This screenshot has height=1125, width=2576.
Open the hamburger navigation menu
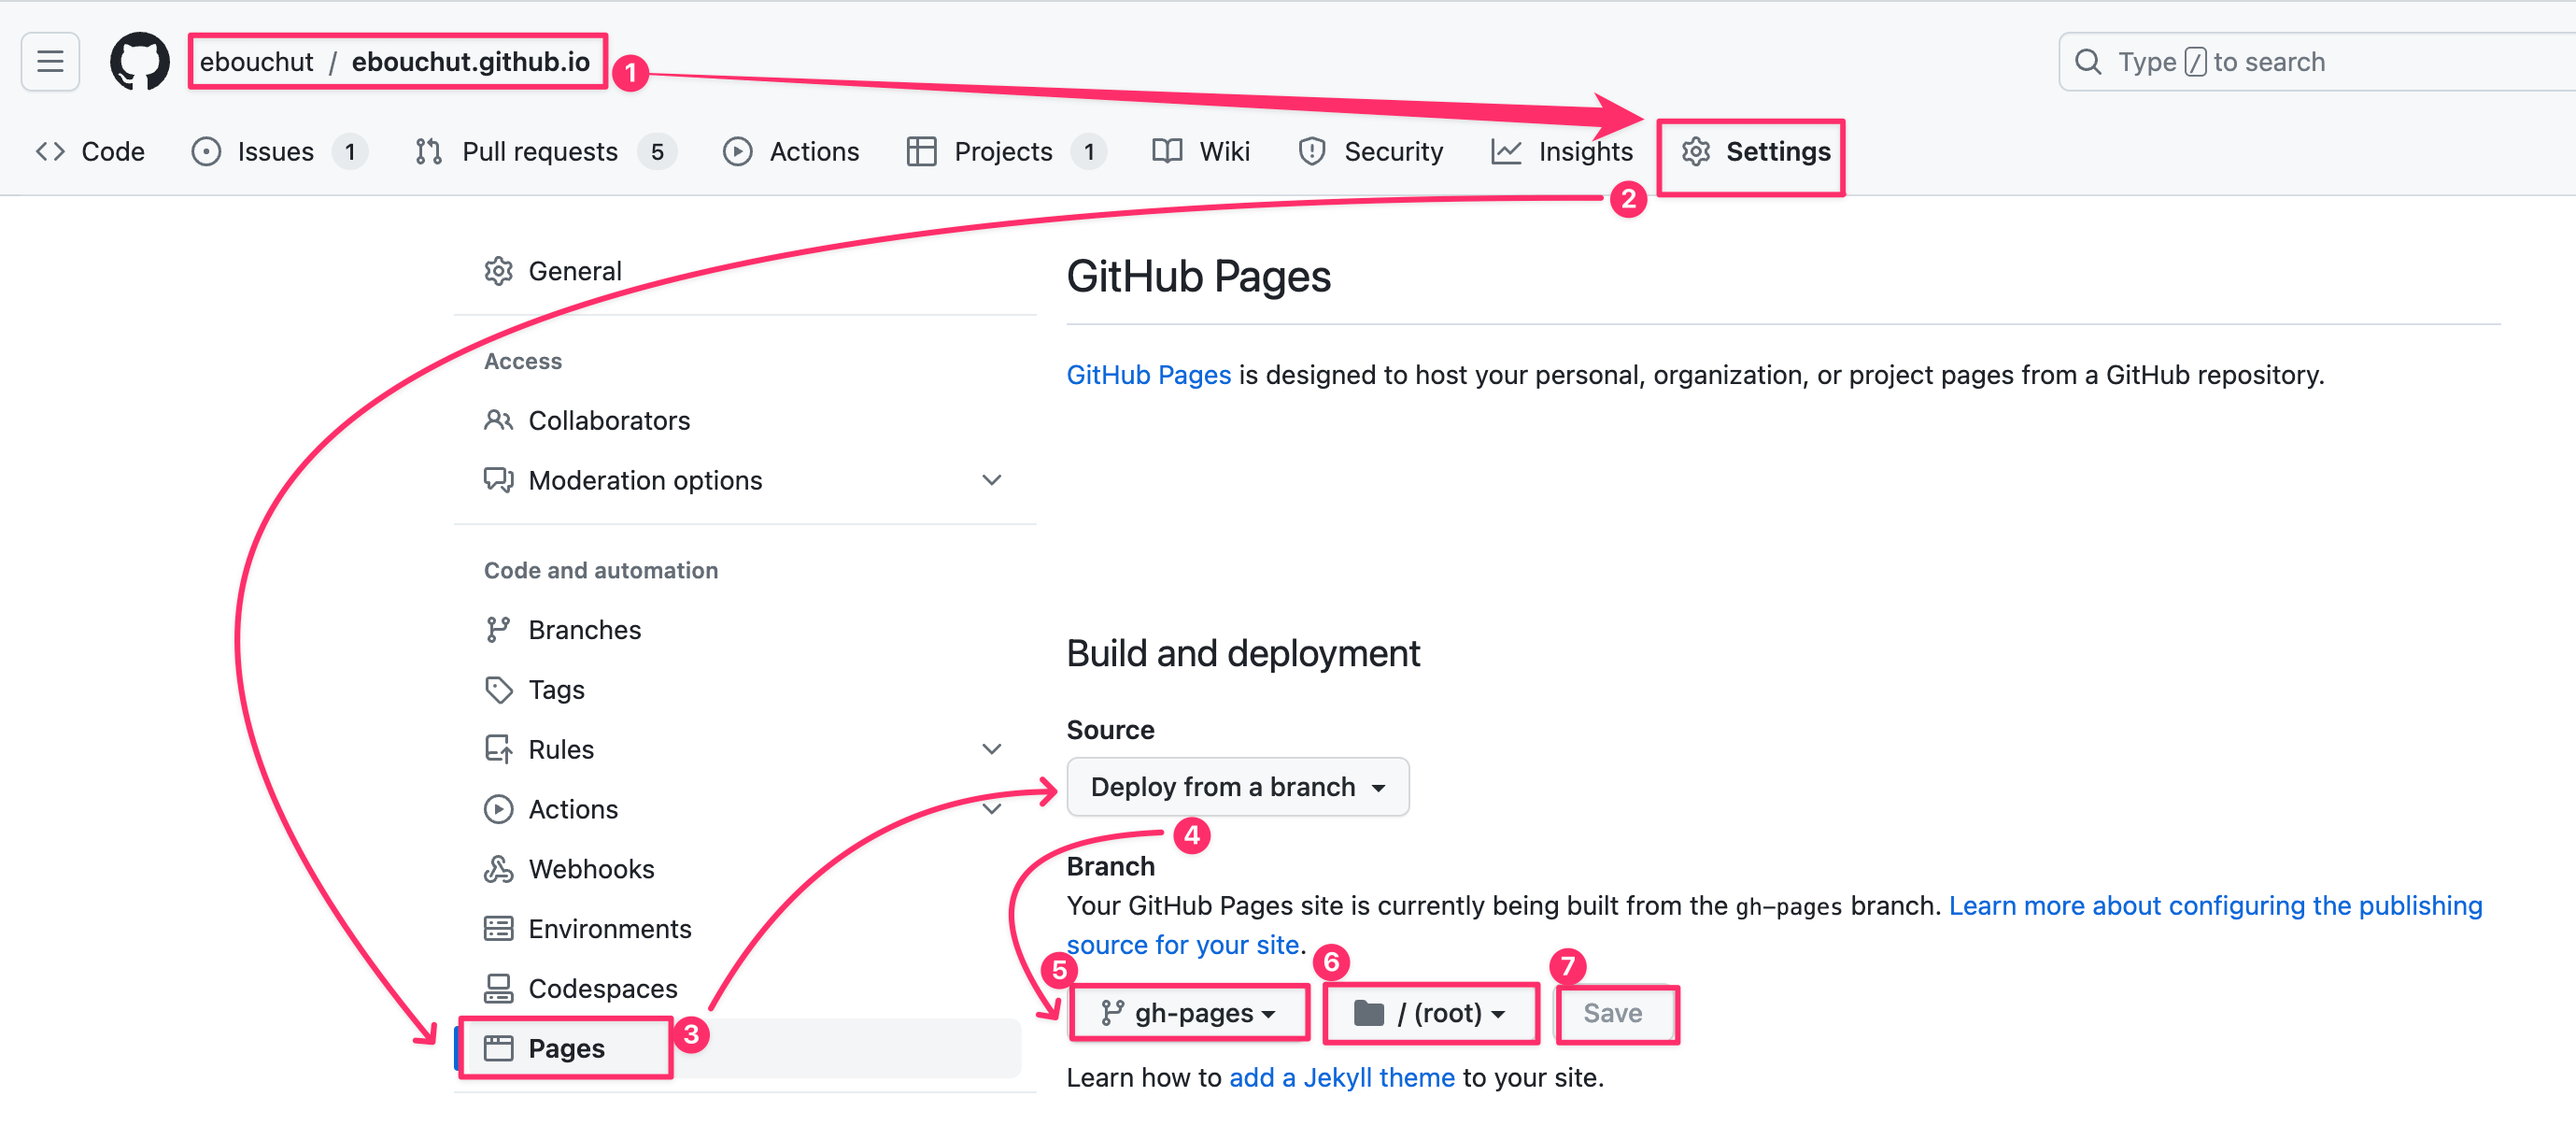coord(50,62)
